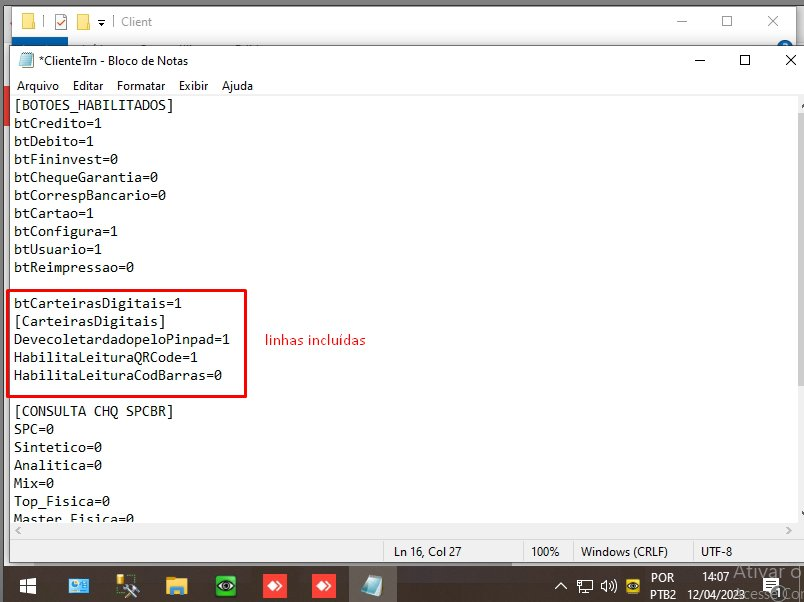Open the hammer-and-wrench tools taskbar icon
804x602 pixels.
[x=127, y=586]
